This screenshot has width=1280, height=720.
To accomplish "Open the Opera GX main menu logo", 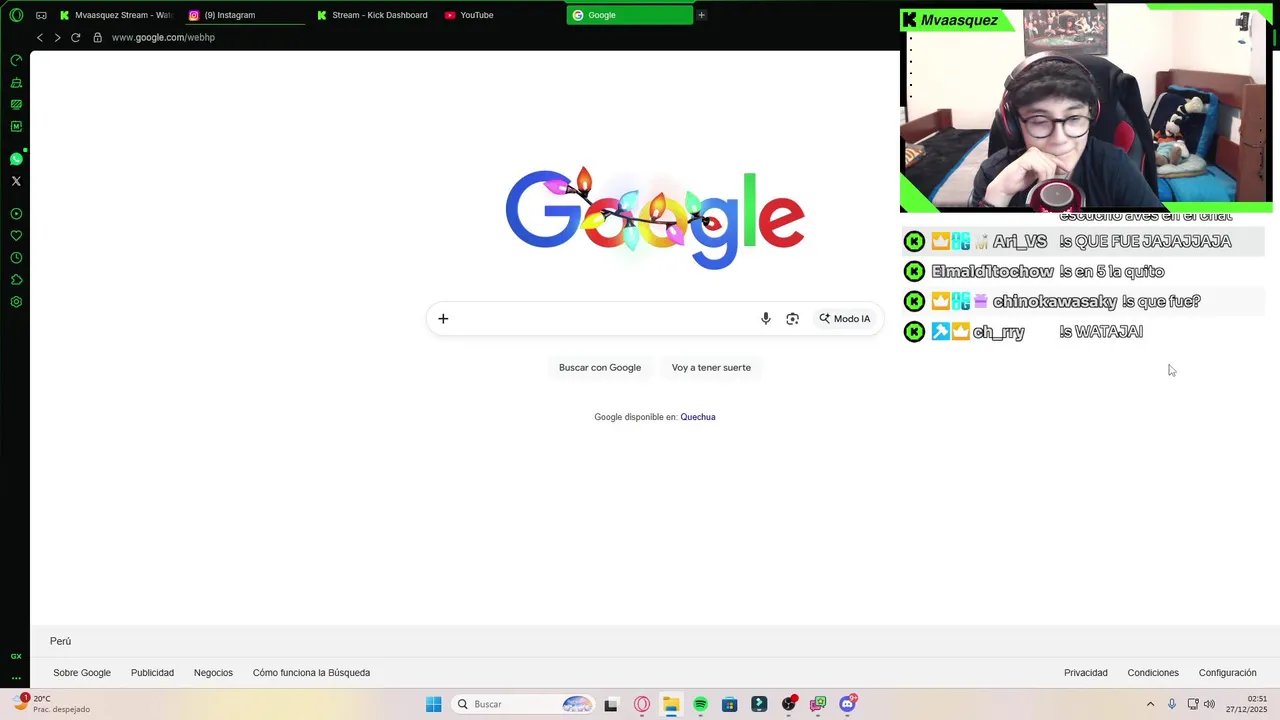I will click(x=16, y=15).
